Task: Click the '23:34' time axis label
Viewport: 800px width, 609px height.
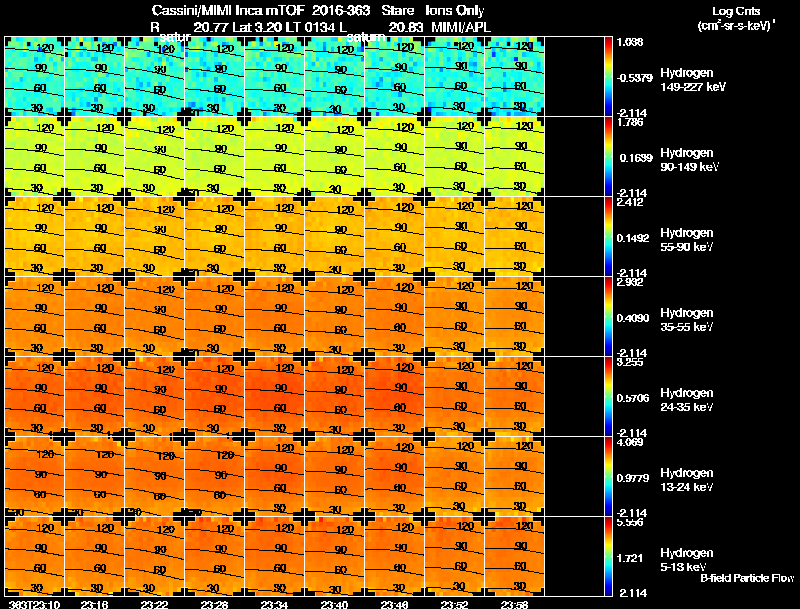Action: 274,604
